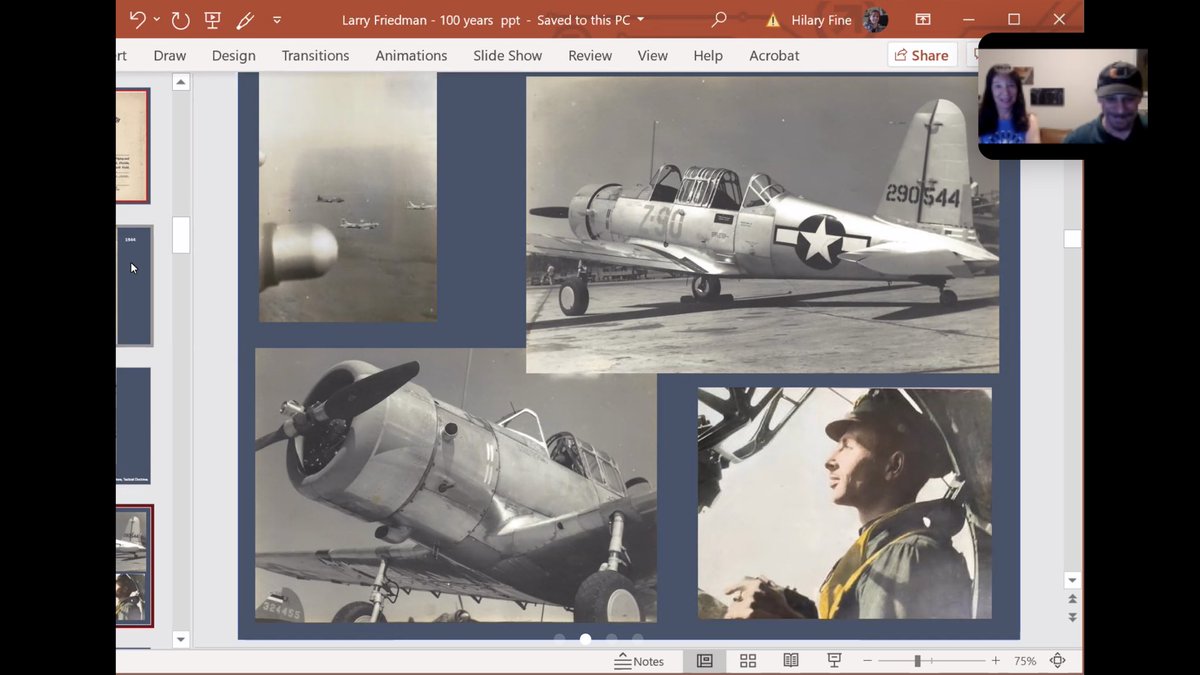This screenshot has width=1200, height=675.
Task: Select the propeller close-up airplane photo
Action: tap(456, 485)
